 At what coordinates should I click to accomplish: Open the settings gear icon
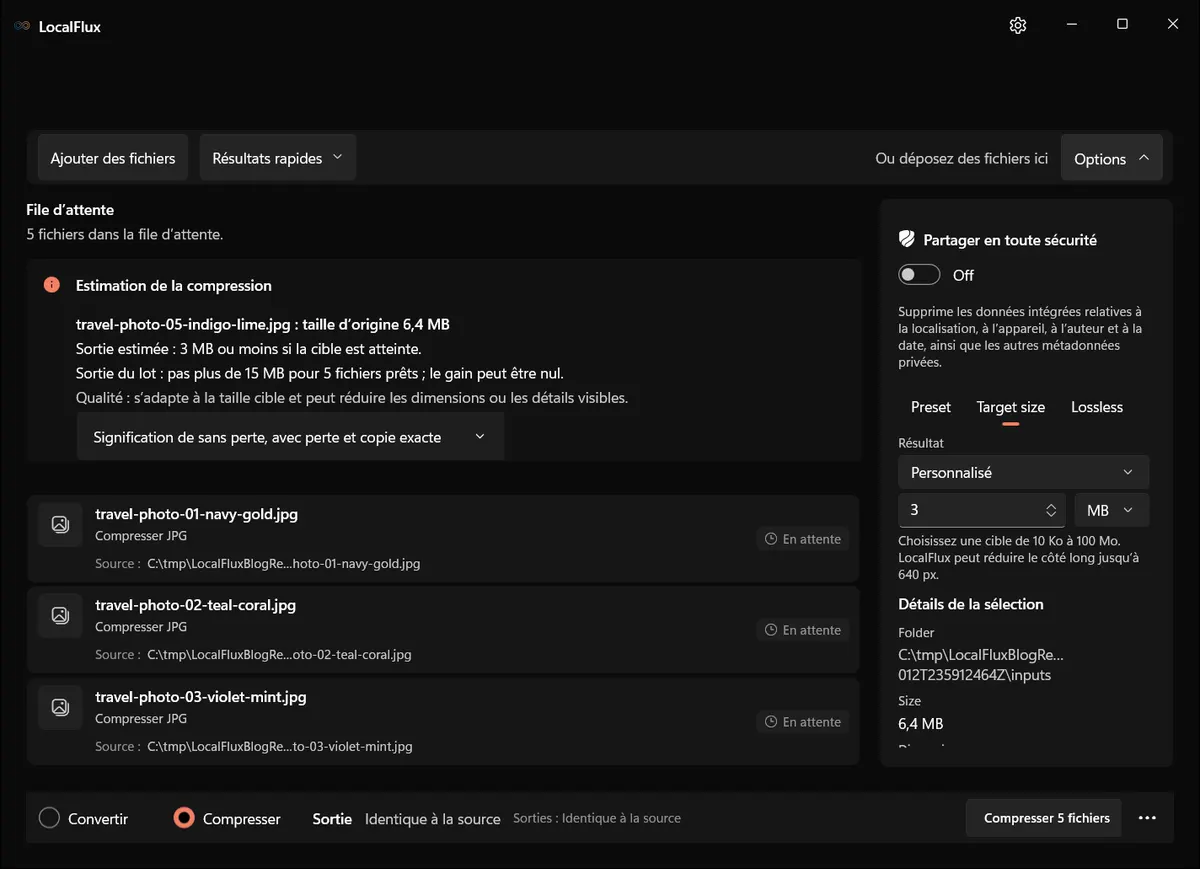[x=1018, y=25]
